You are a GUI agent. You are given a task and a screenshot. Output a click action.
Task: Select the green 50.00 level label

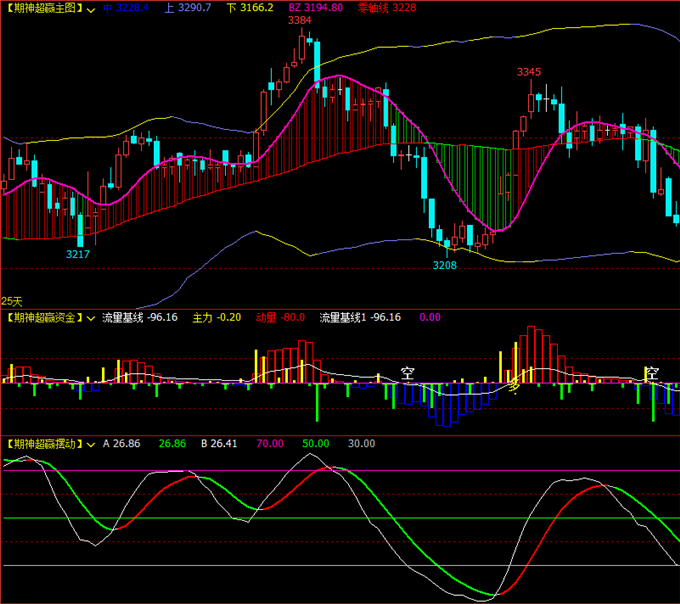click(x=315, y=444)
